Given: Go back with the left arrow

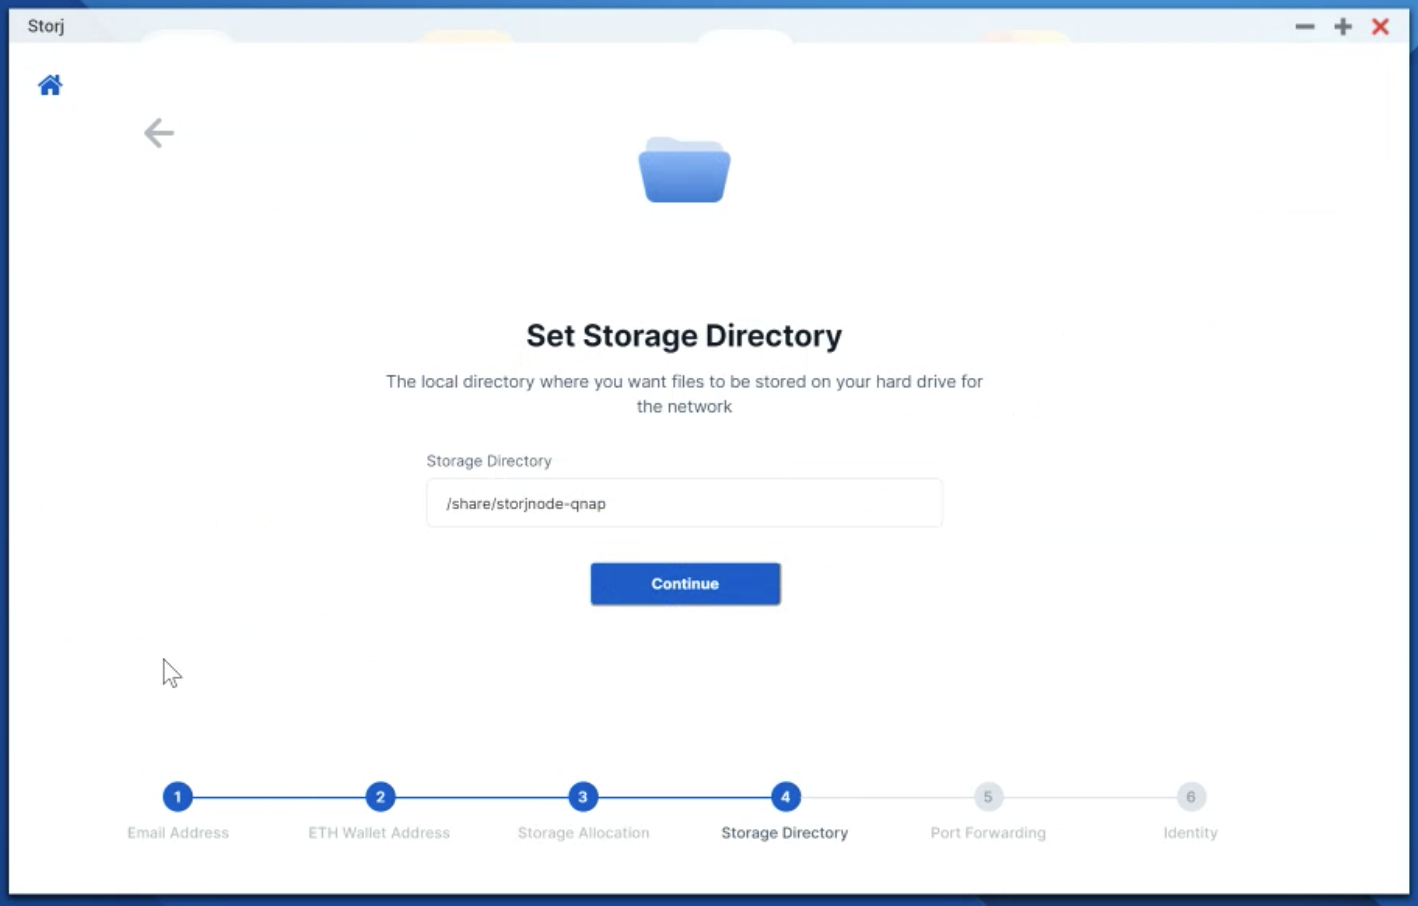Looking at the screenshot, I should coord(159,133).
